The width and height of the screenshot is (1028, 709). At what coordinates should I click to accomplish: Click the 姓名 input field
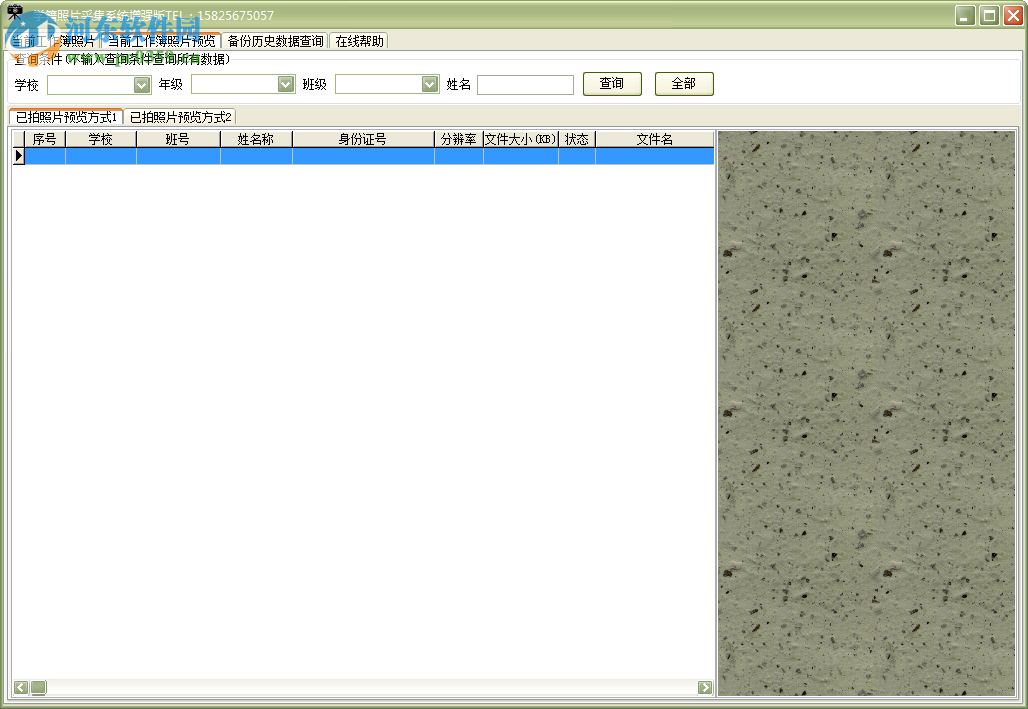pyautogui.click(x=525, y=85)
